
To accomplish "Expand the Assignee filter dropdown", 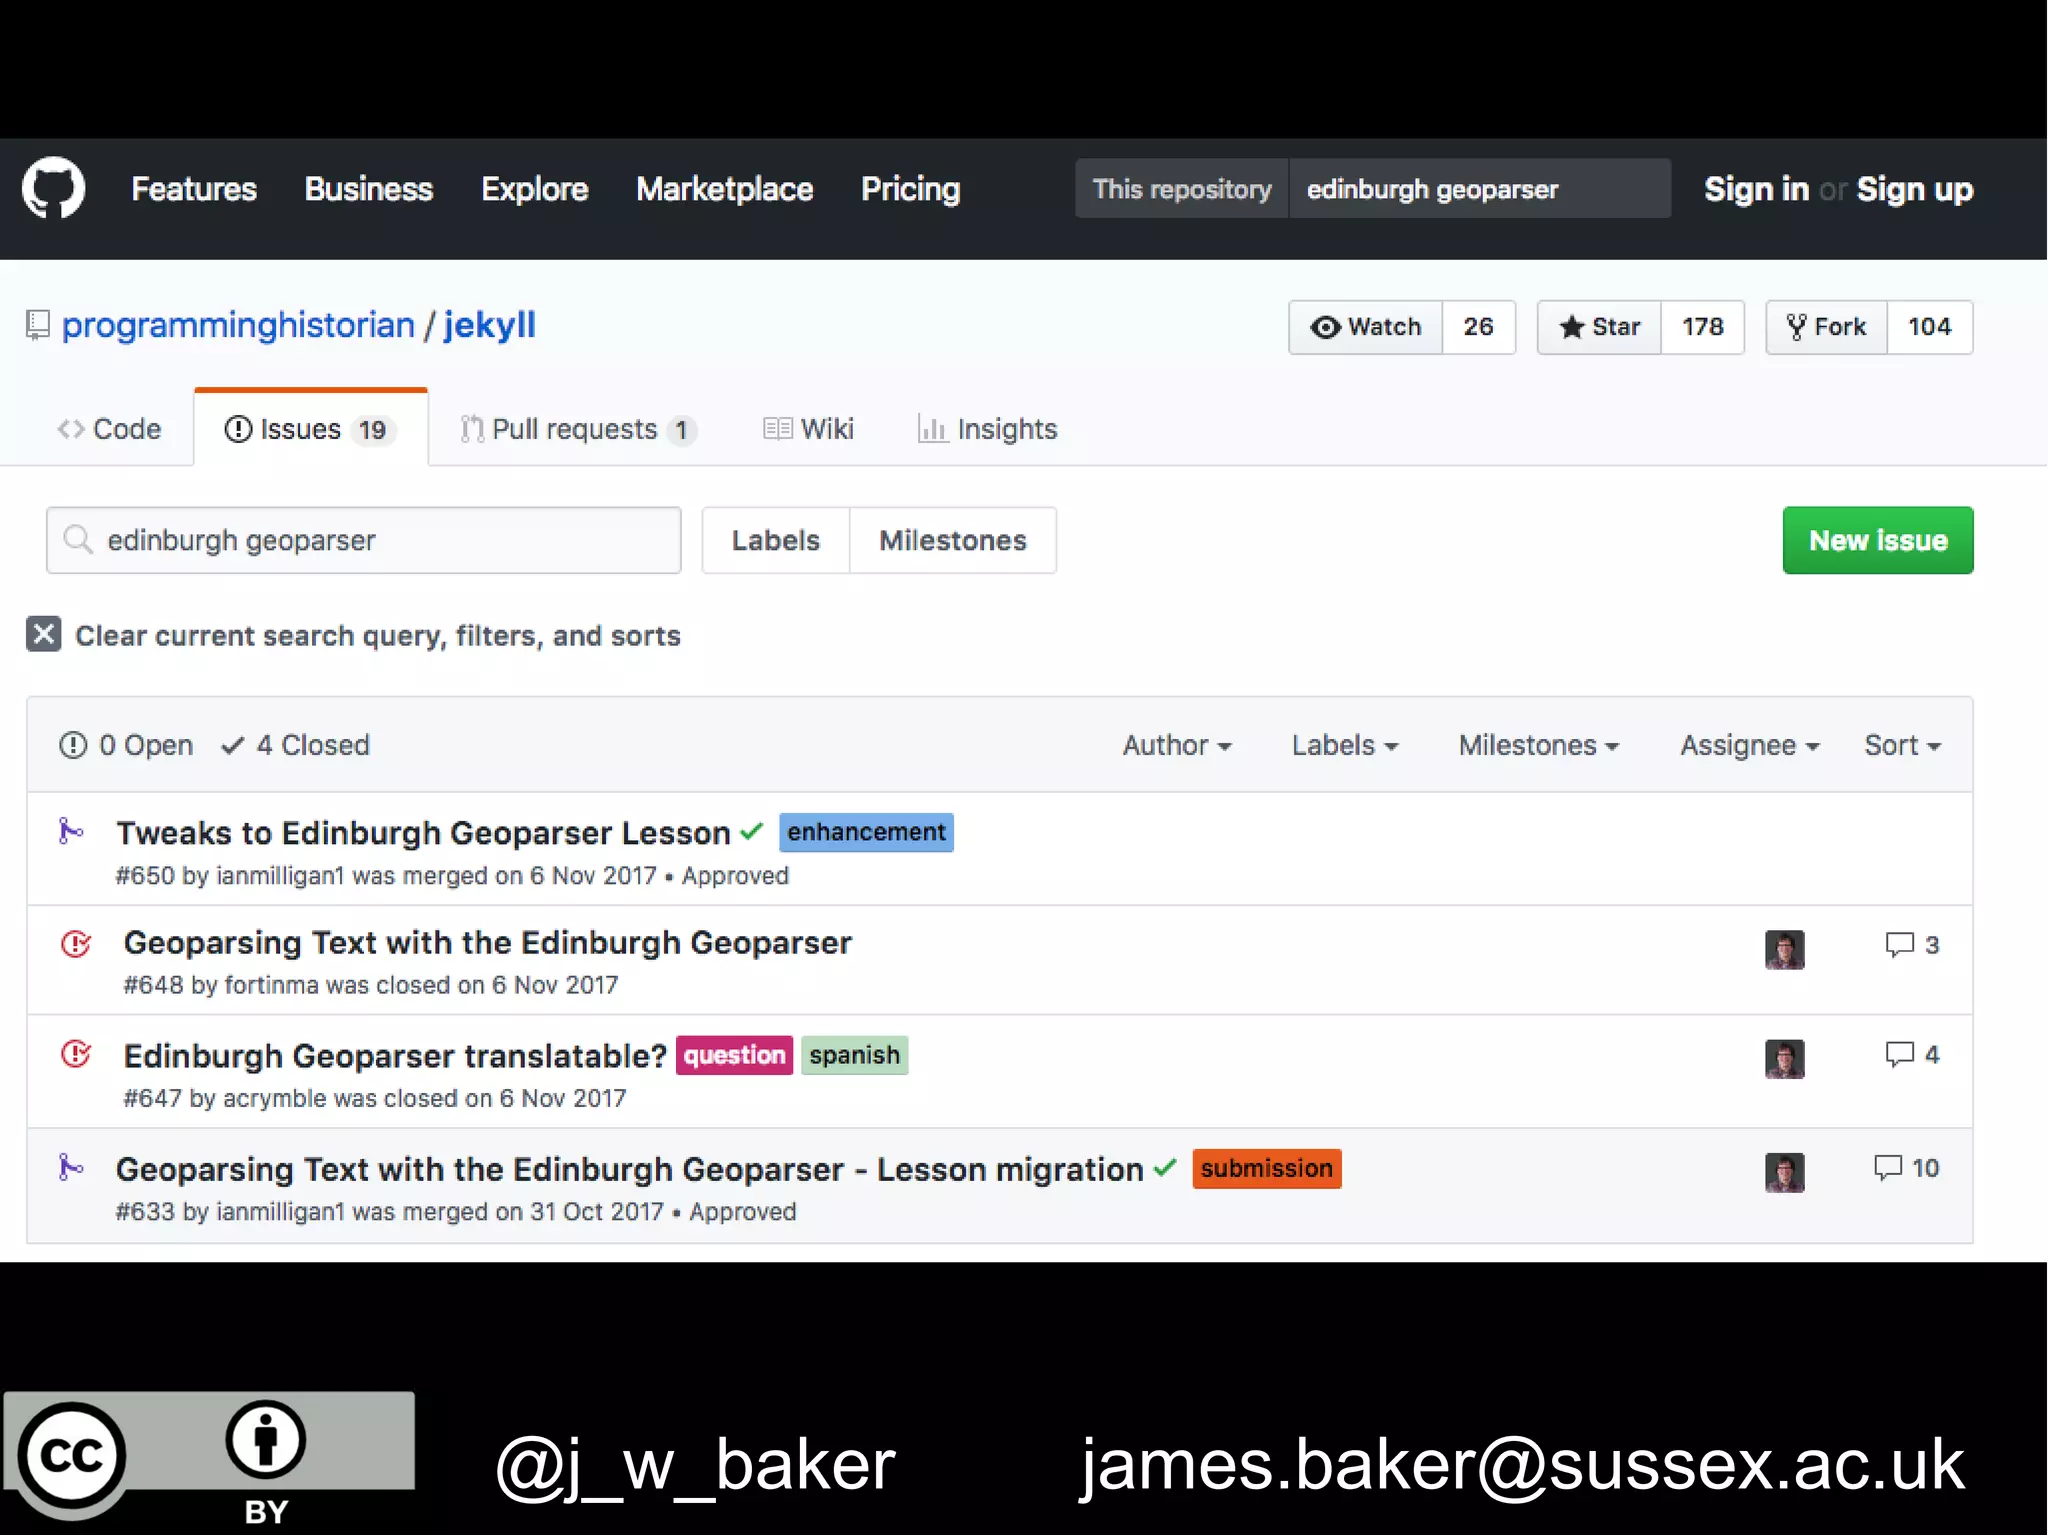I will (x=1750, y=745).
